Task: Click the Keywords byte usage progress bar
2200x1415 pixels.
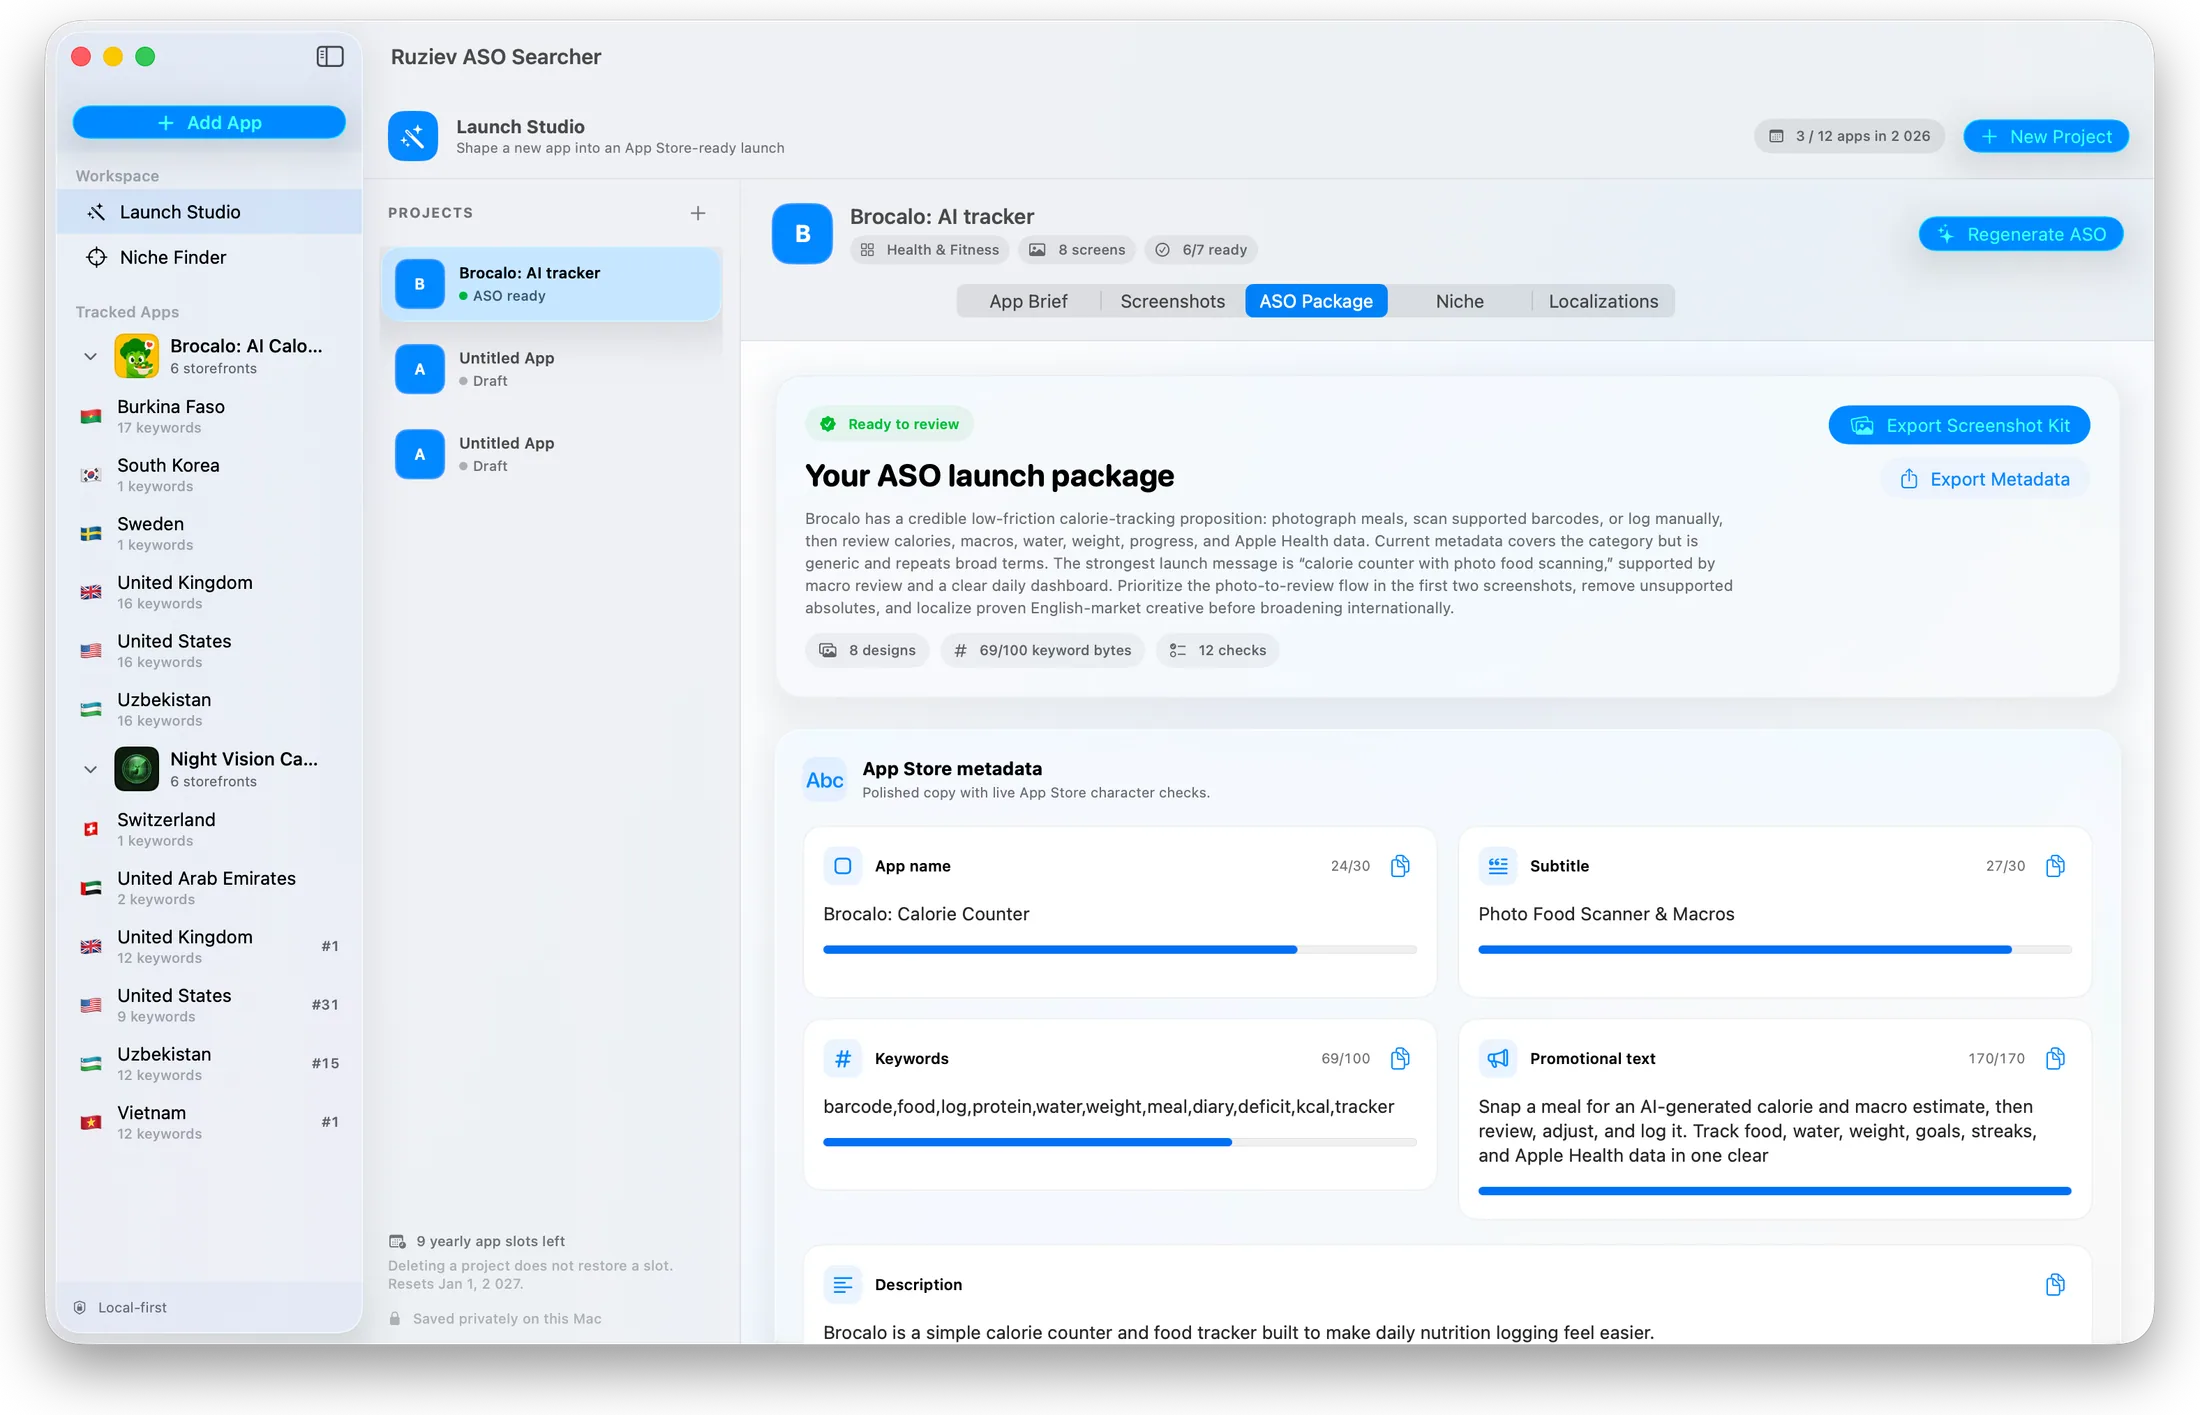Action: tap(1120, 1142)
